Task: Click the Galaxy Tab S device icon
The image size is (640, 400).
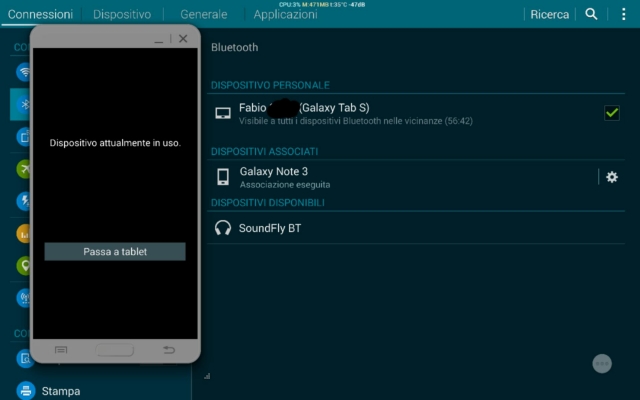Action: 223,113
